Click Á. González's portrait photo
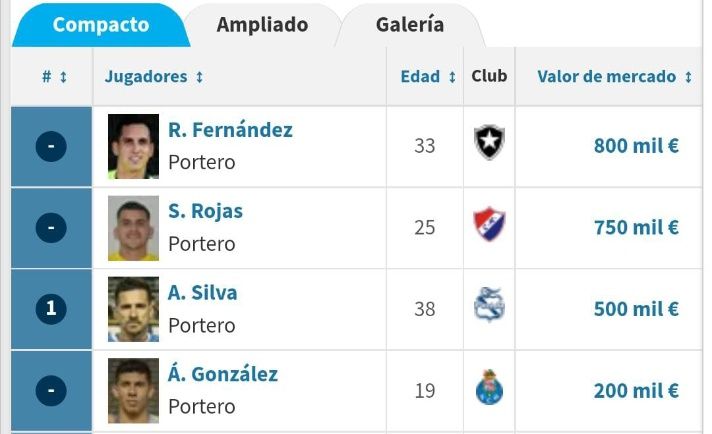The image size is (712, 434). pyautogui.click(x=133, y=390)
